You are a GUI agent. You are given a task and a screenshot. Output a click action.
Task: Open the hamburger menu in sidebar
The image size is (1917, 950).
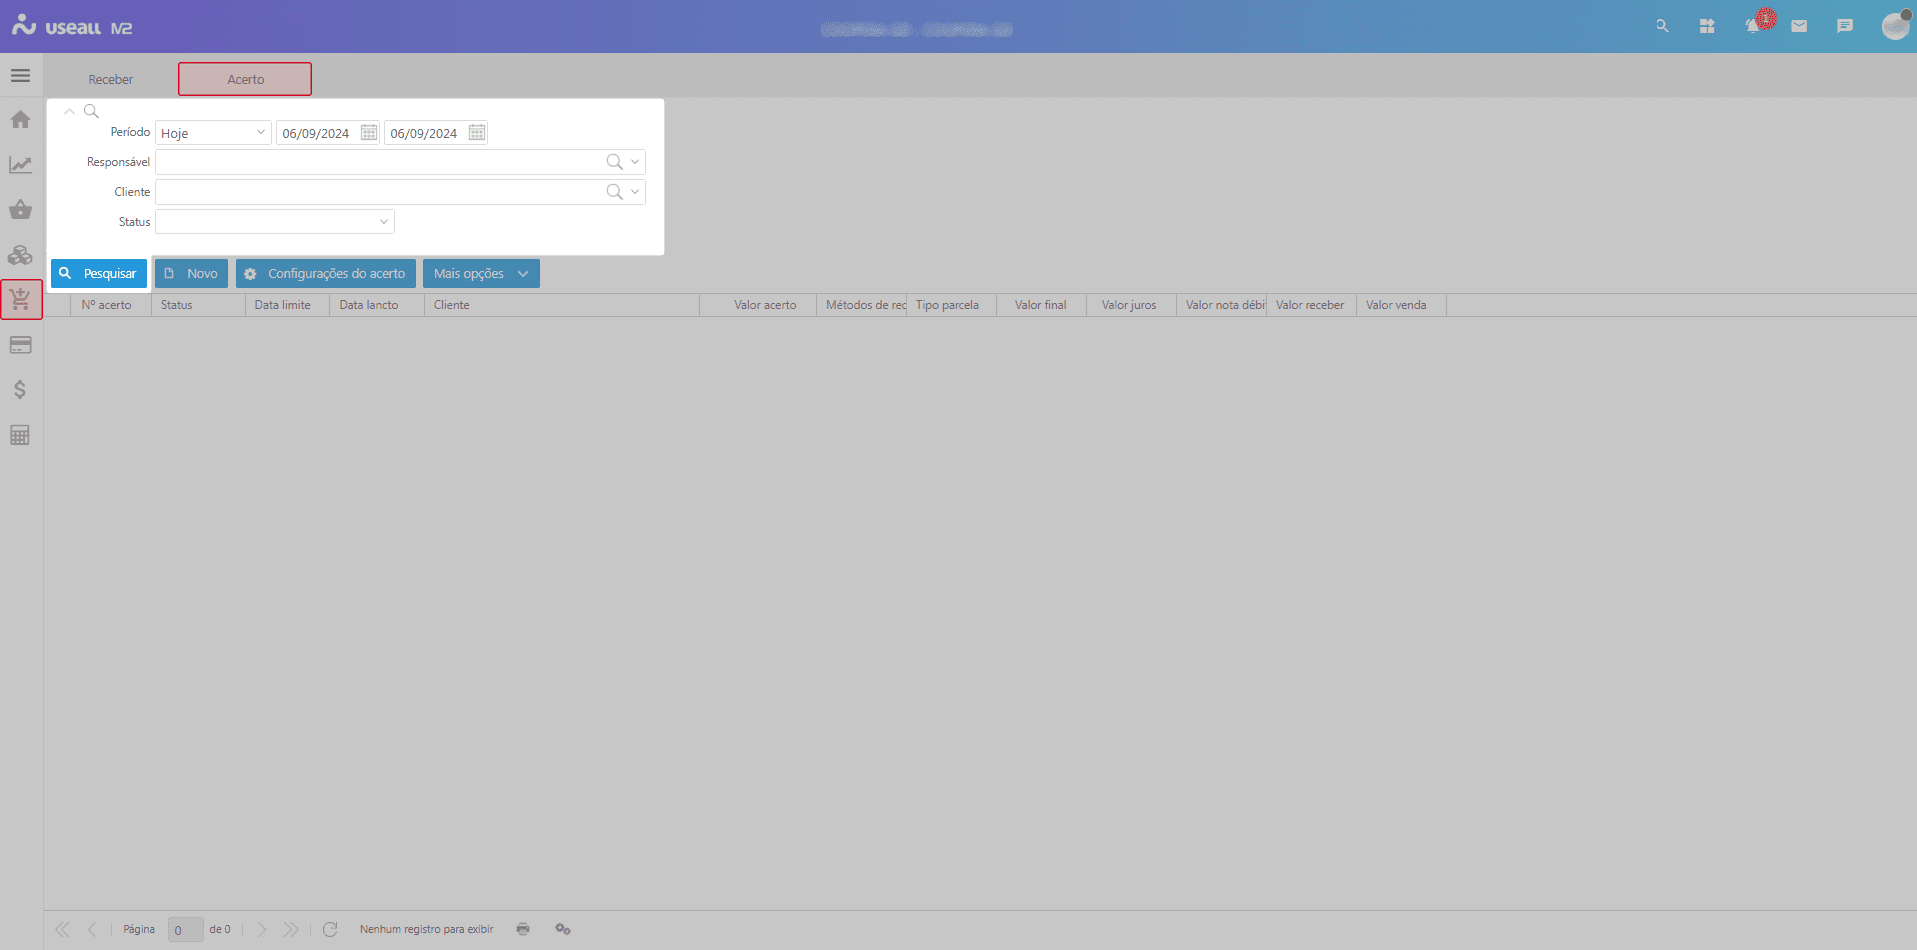20,76
